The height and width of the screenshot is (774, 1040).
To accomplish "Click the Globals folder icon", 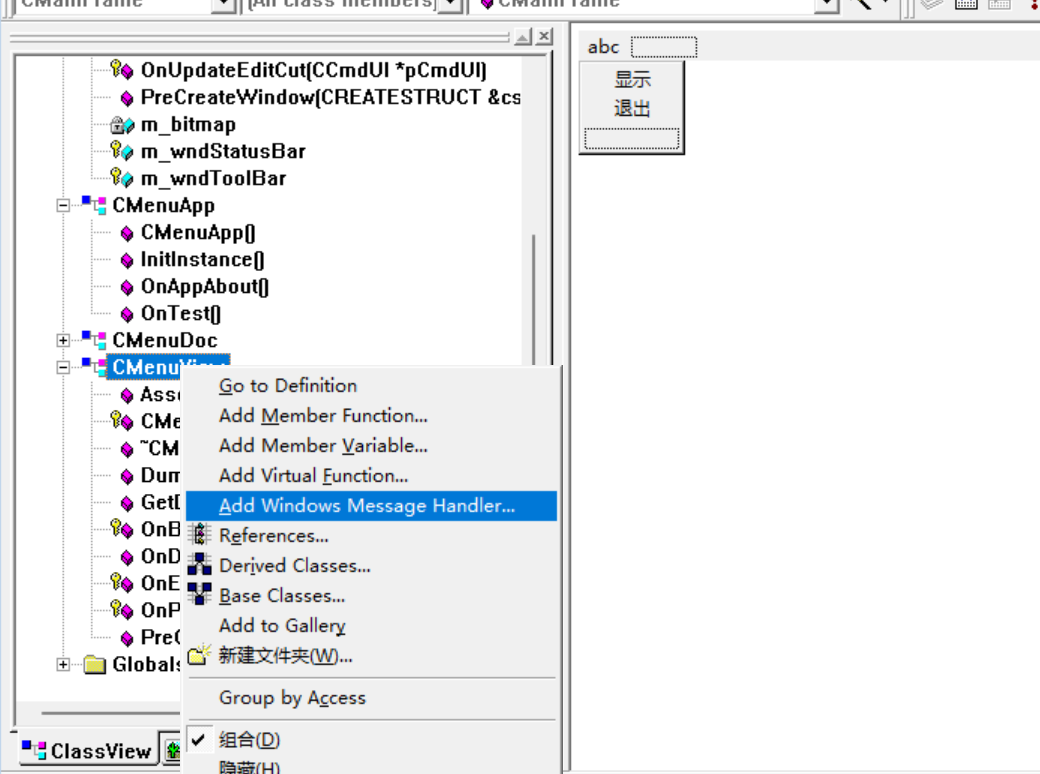I will [x=95, y=665].
